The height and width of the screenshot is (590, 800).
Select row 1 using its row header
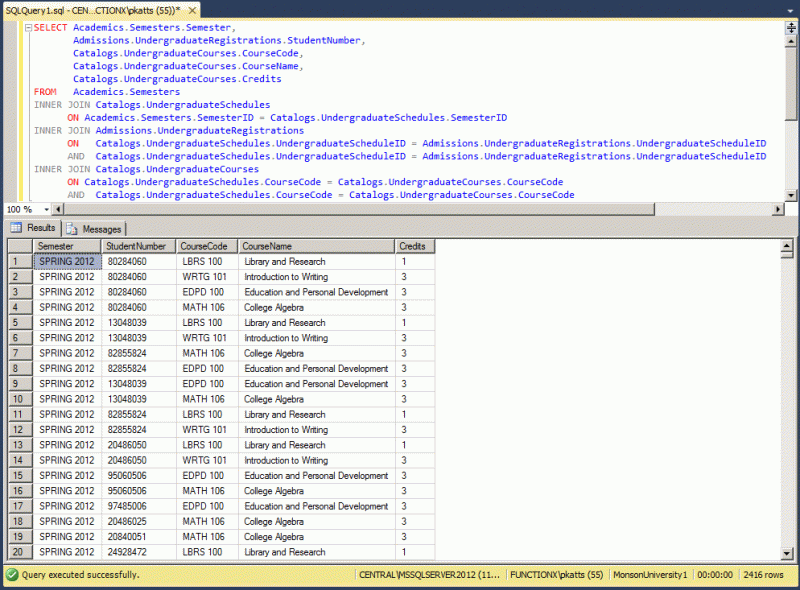22,261
